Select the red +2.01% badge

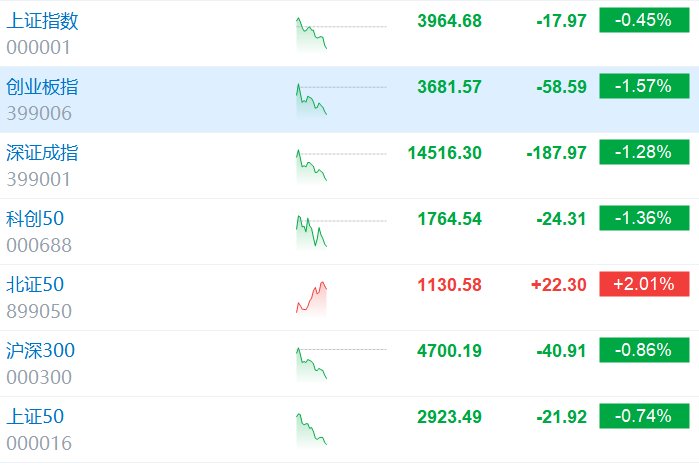click(644, 284)
